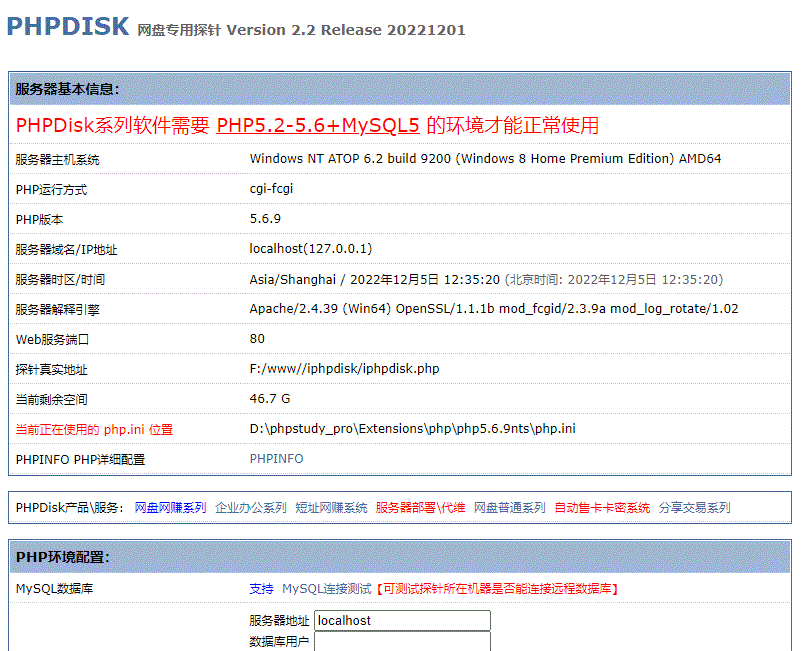The image size is (801, 651).
Task: Open the 企业办公系列 product link
Action: [251, 507]
